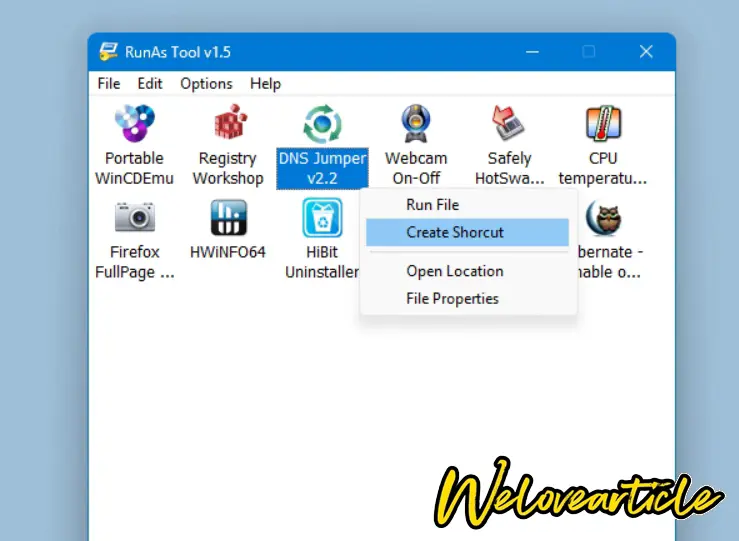739x541 pixels.
Task: Click the Hibernate owl icon
Action: 603,217
